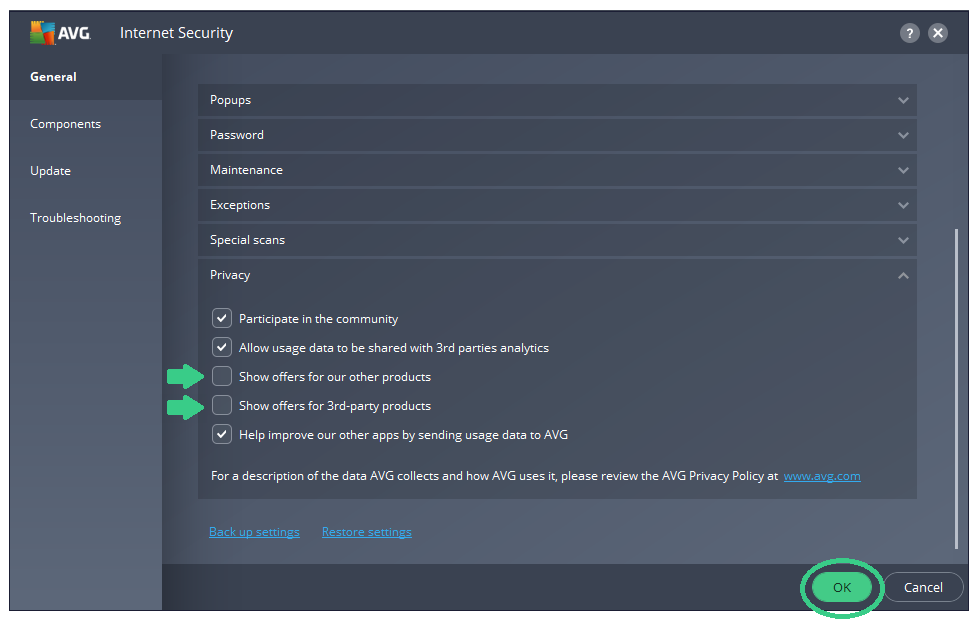Viewport: 980px width, 622px height.
Task: Enable Show offers for 3rd-party products
Action: pyautogui.click(x=222, y=405)
